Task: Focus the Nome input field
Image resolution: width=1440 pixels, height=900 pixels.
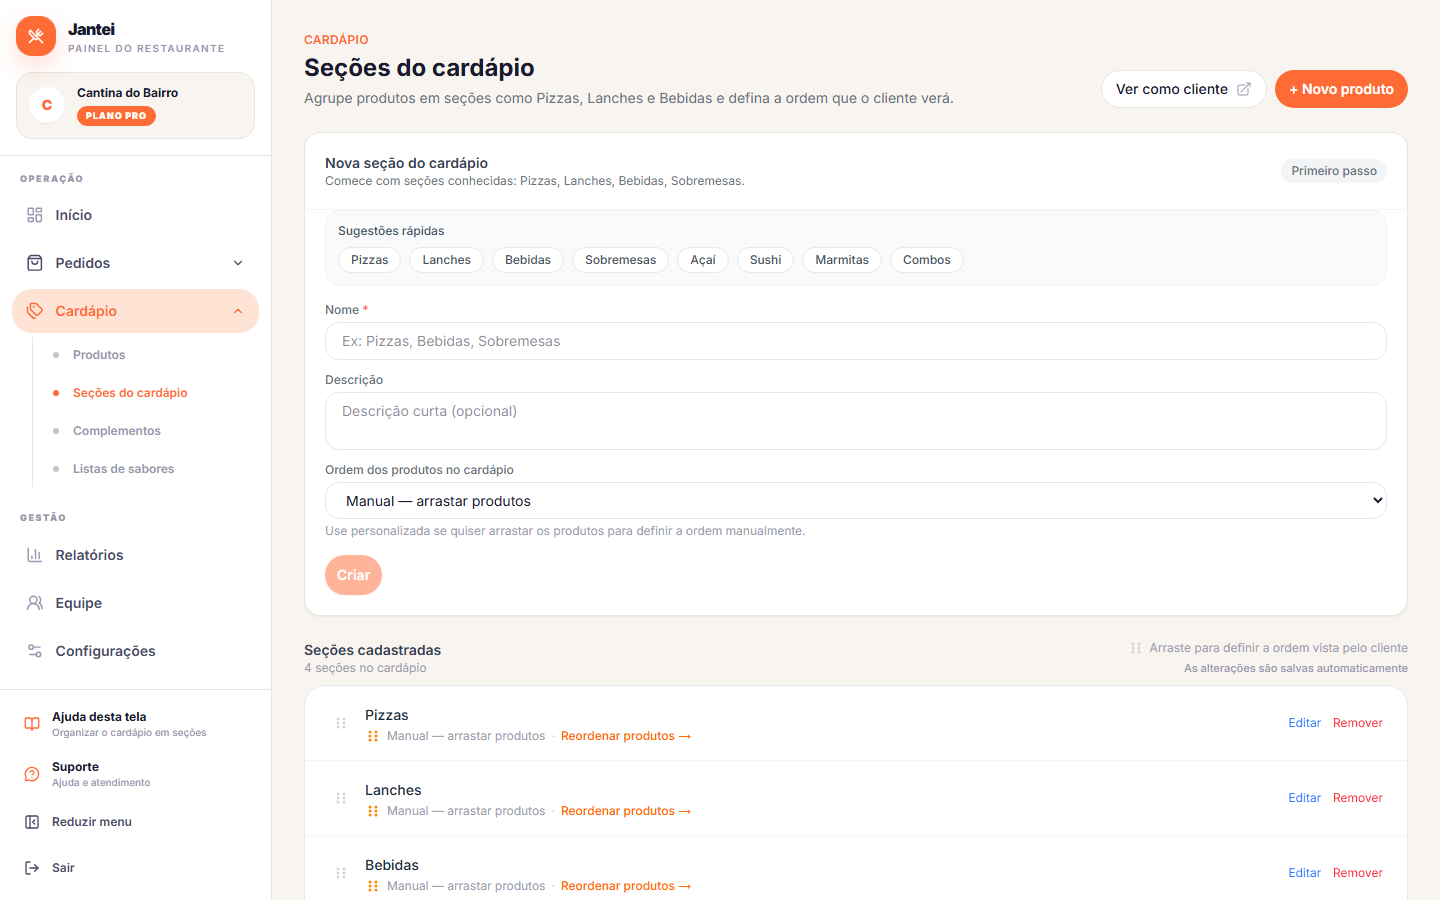Action: coord(856,341)
